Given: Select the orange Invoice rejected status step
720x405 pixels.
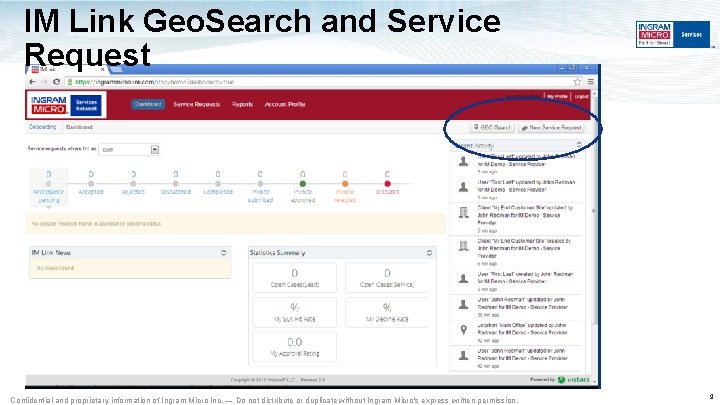Looking at the screenshot, I should [345, 187].
